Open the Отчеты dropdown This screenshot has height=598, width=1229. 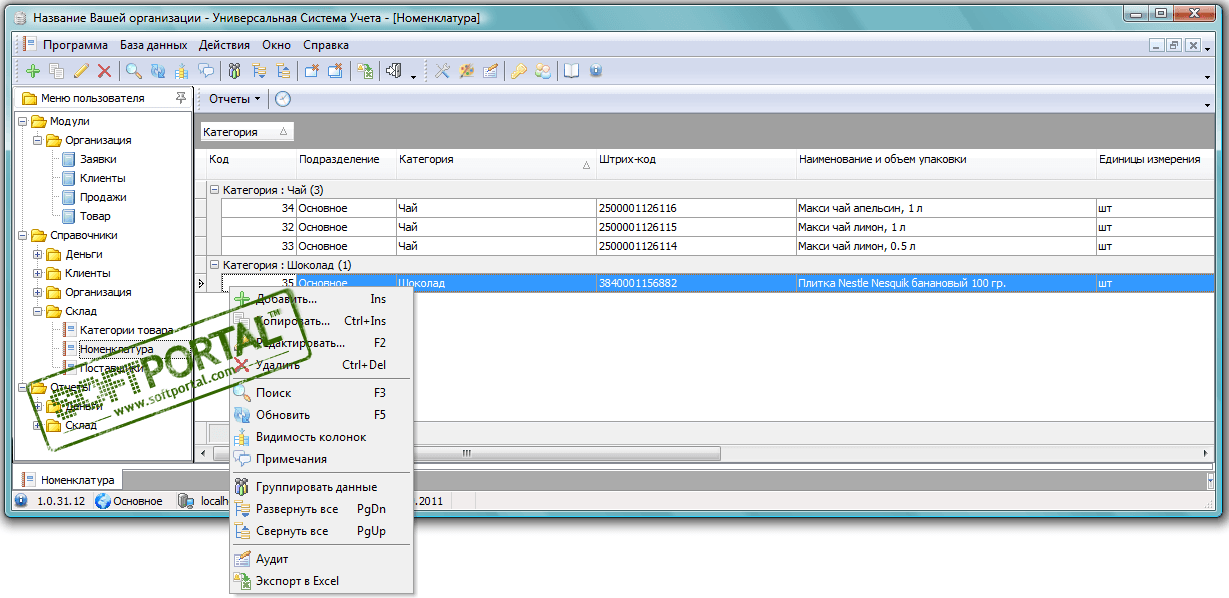click(x=234, y=99)
